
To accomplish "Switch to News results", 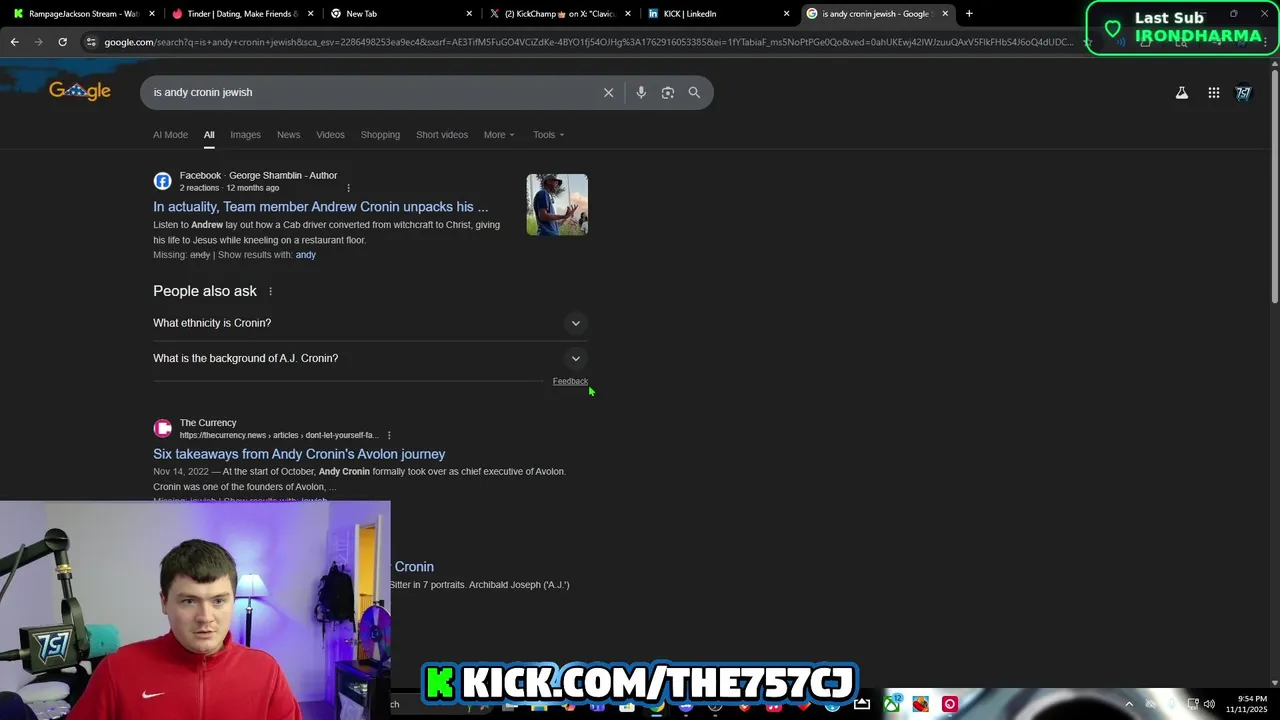I will tap(288, 135).
